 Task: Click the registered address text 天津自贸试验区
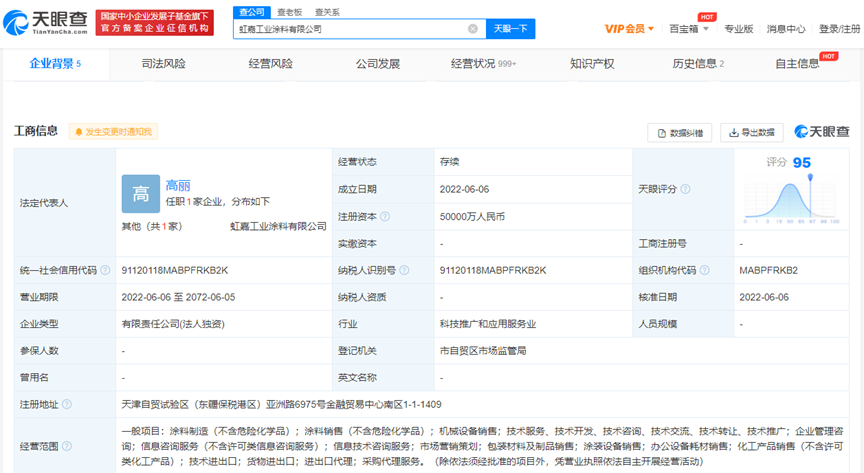[x=282, y=404]
